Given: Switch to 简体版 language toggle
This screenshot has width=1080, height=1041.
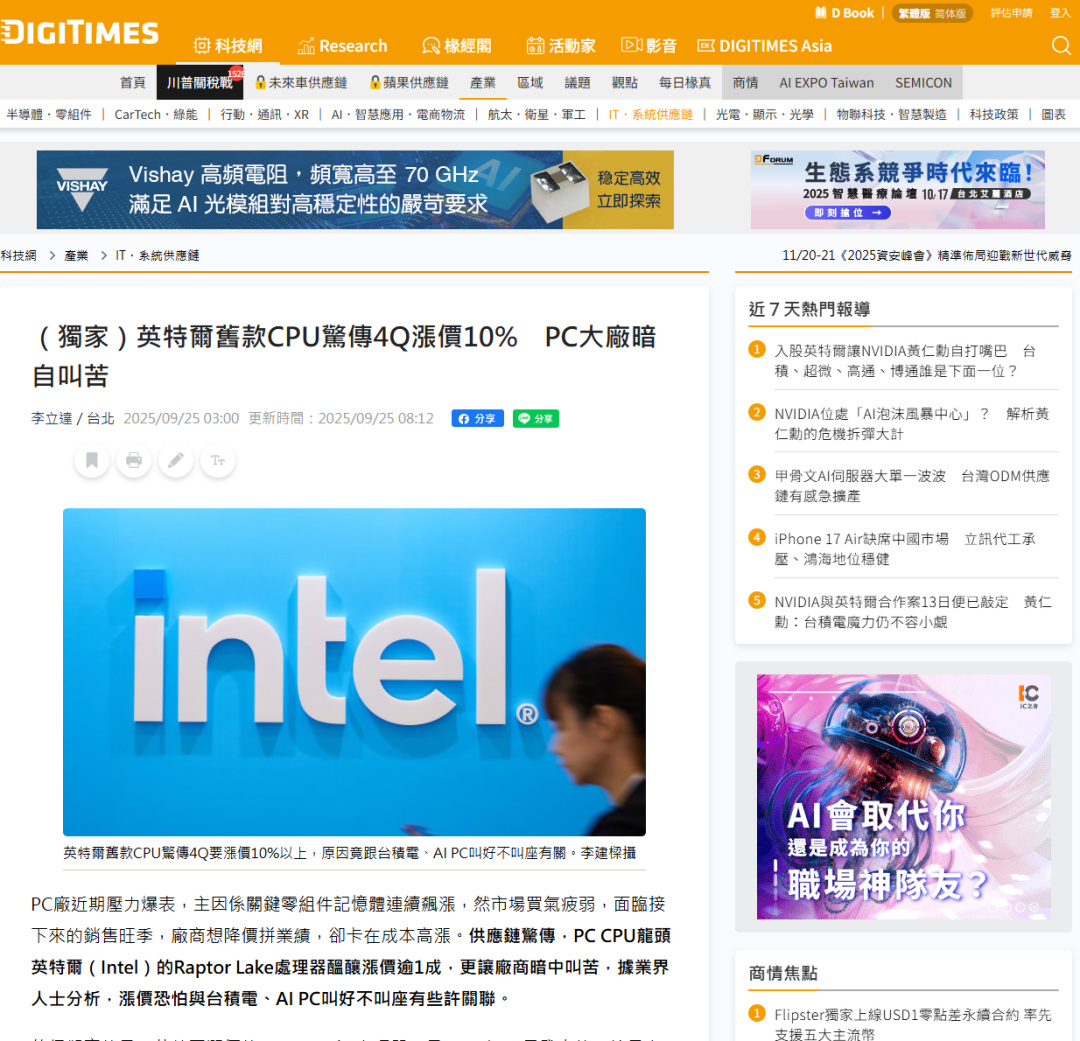Looking at the screenshot, I should [950, 13].
